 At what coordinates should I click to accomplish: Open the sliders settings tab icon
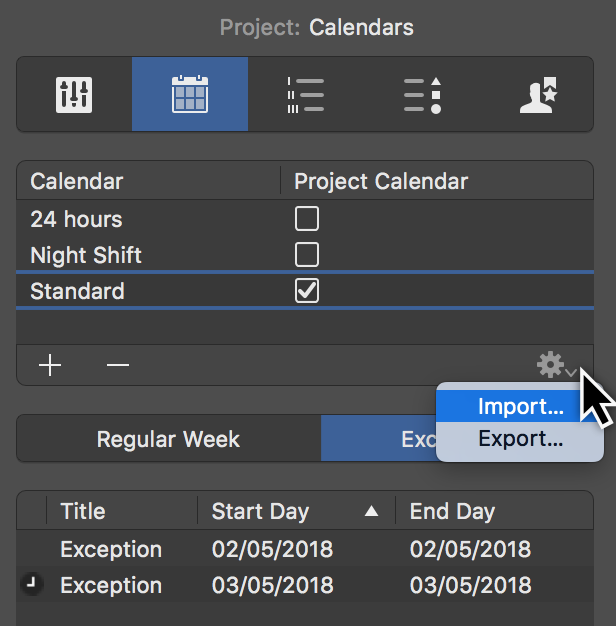click(x=75, y=95)
